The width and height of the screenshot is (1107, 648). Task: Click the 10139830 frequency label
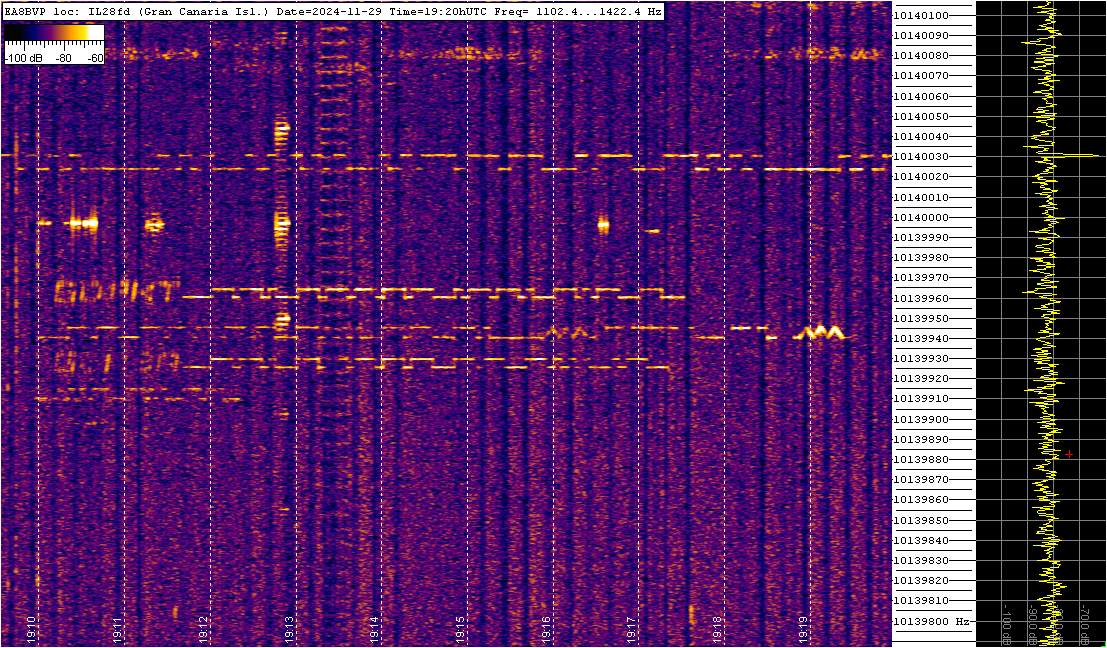coord(921,561)
